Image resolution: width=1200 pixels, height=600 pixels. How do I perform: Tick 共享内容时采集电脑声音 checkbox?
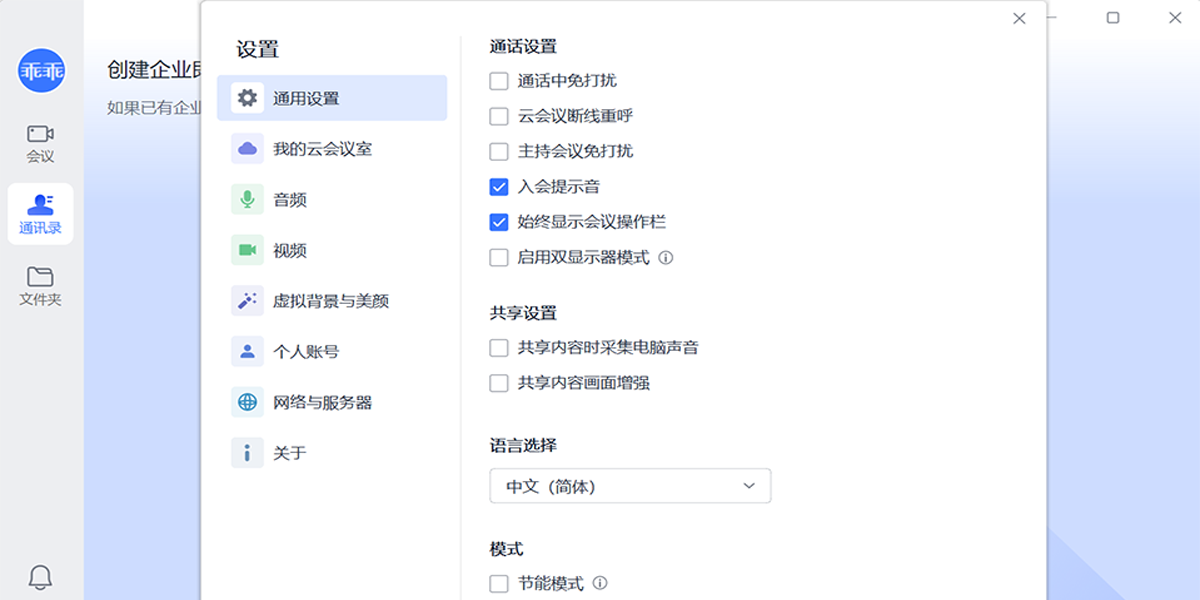(499, 348)
